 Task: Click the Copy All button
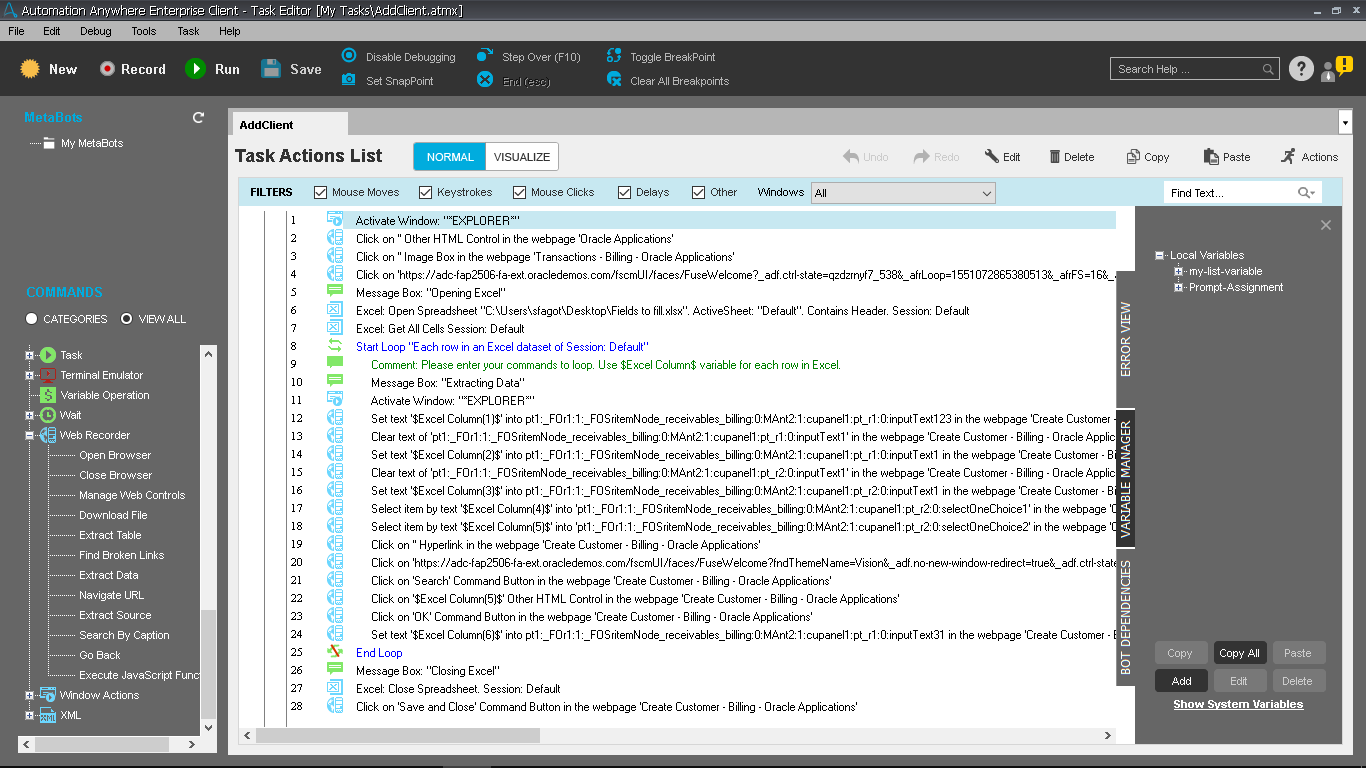[x=1239, y=653]
